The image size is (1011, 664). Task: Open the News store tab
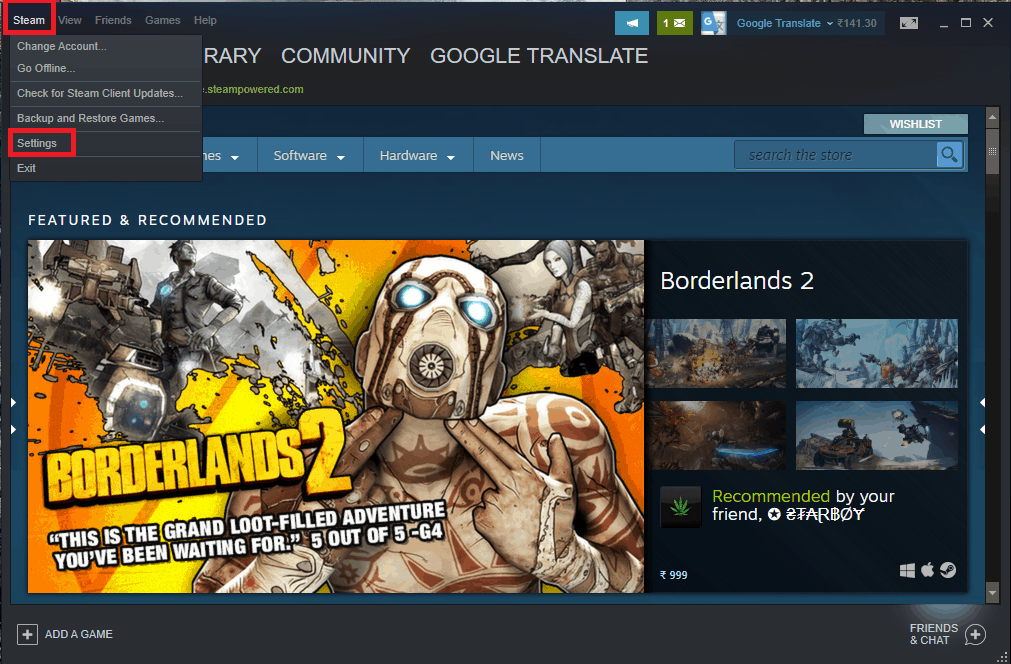(x=507, y=155)
